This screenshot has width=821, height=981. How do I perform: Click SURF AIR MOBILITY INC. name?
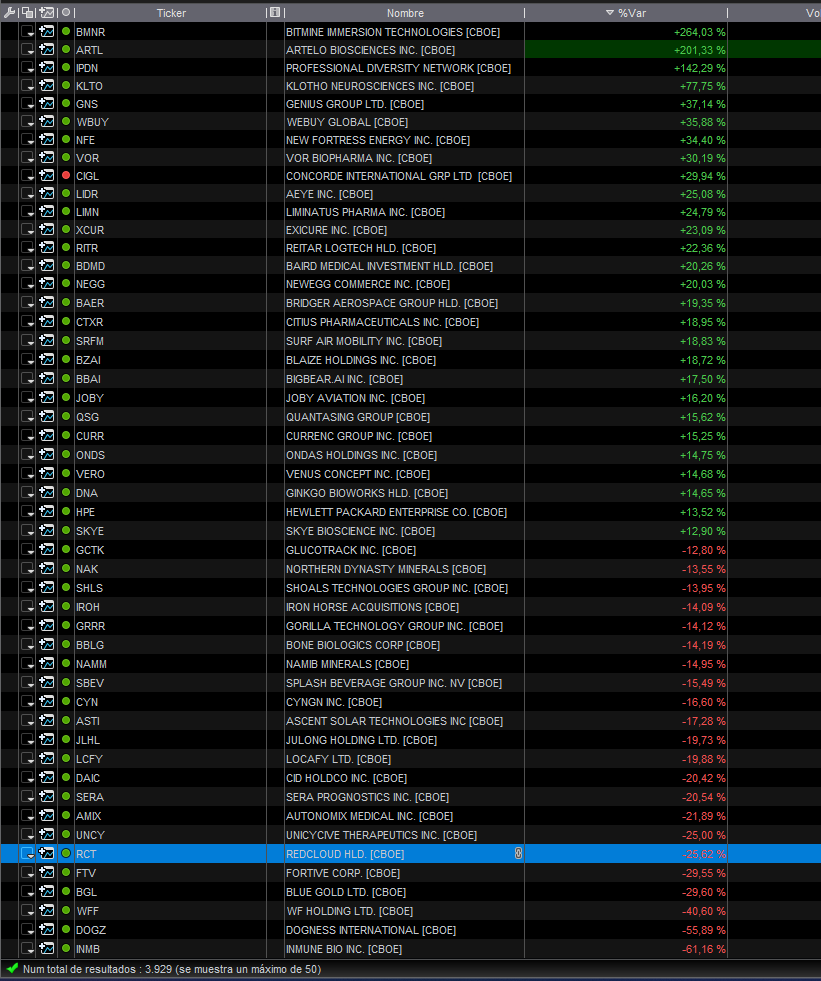364,341
